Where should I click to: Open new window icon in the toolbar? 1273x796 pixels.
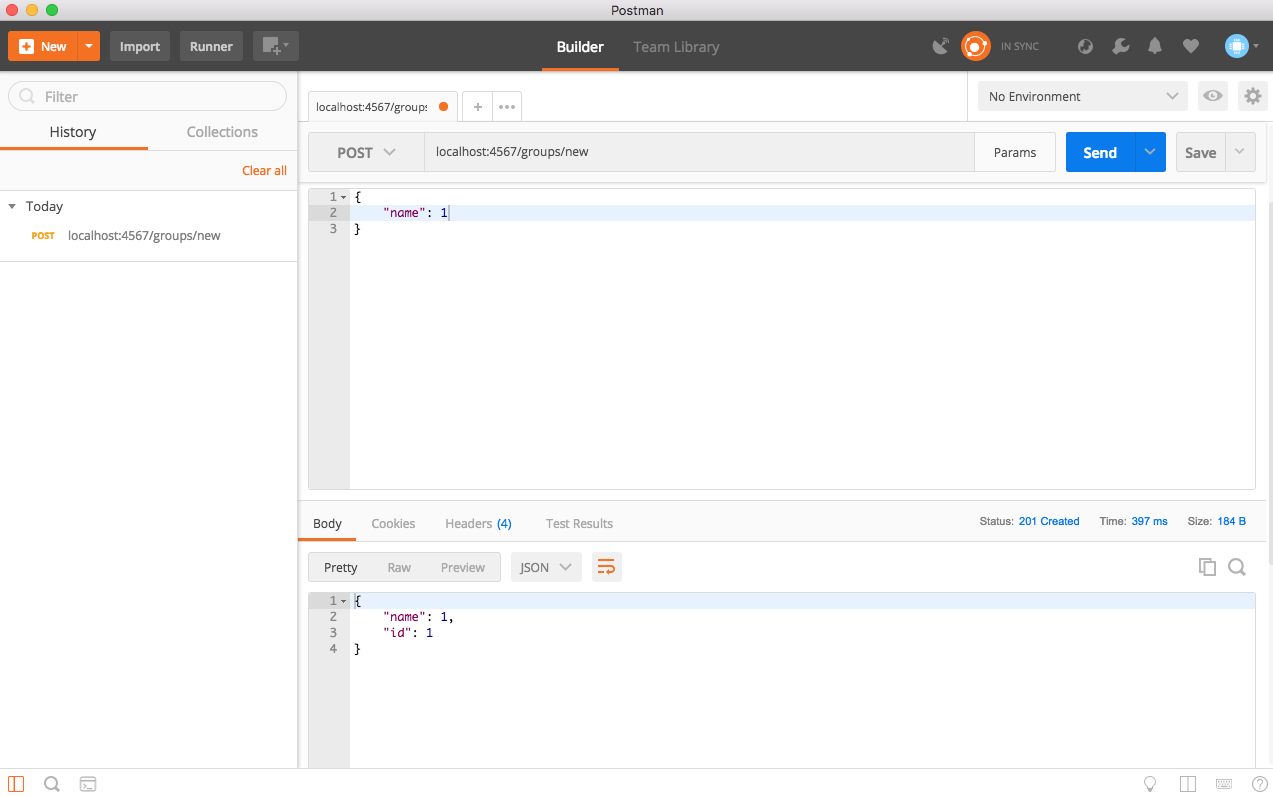point(275,46)
